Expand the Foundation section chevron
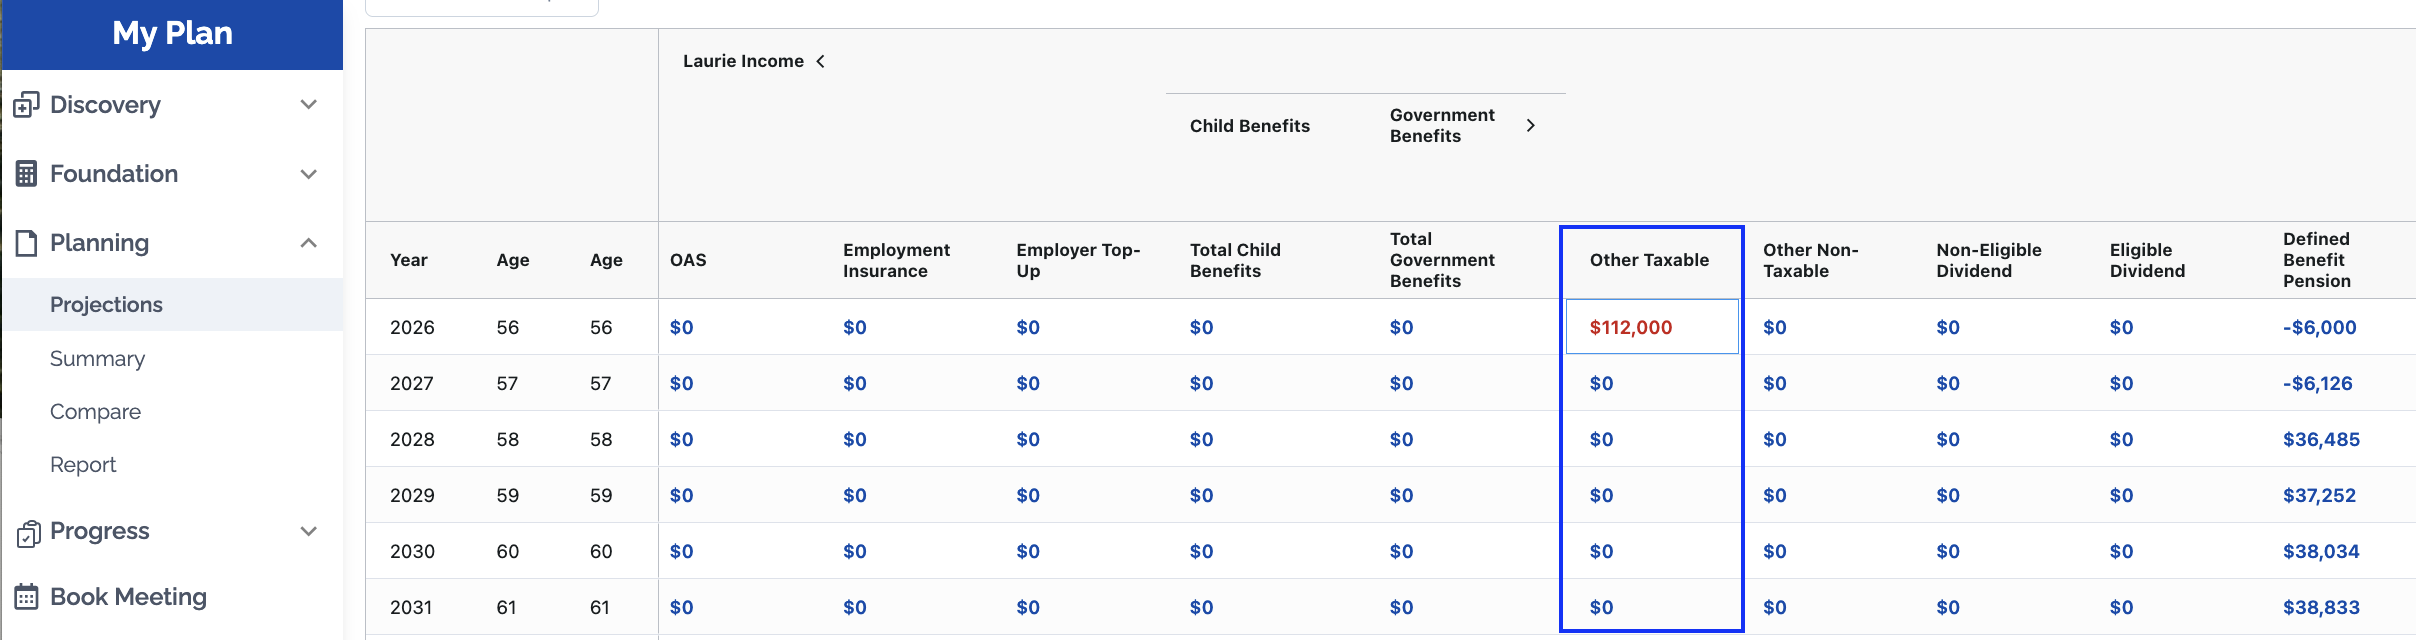This screenshot has width=2416, height=640. tap(309, 174)
